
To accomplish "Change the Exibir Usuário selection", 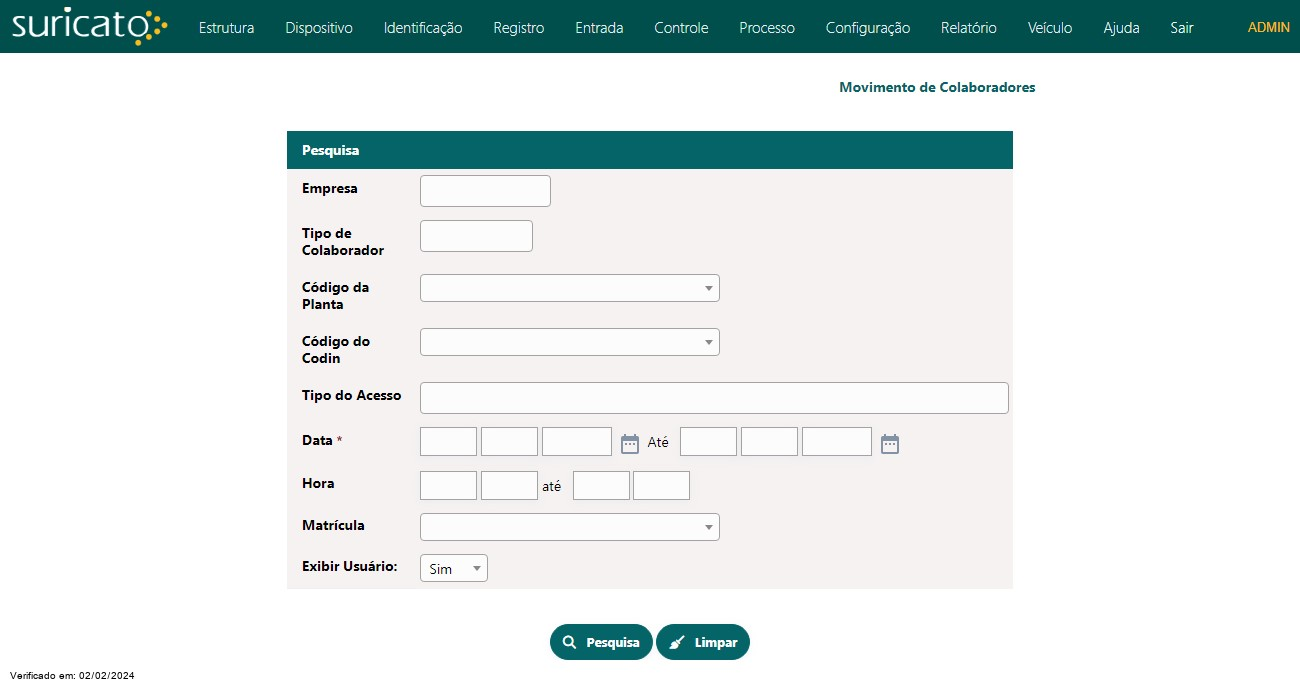I will 454,568.
